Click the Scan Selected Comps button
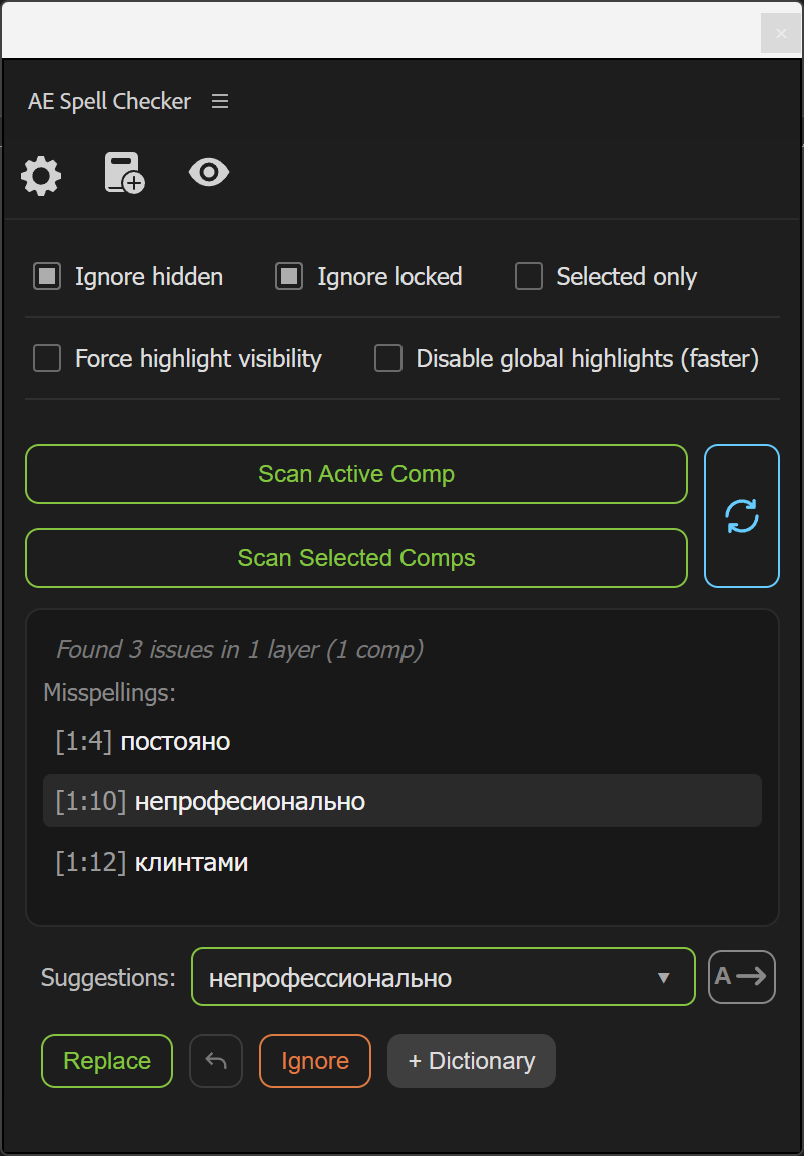 (357, 558)
